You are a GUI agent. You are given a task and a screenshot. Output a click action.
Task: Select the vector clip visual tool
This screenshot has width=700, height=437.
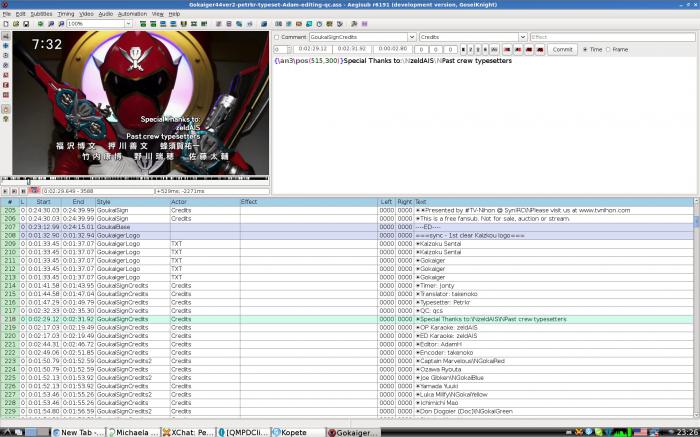pyautogui.click(x=6, y=95)
